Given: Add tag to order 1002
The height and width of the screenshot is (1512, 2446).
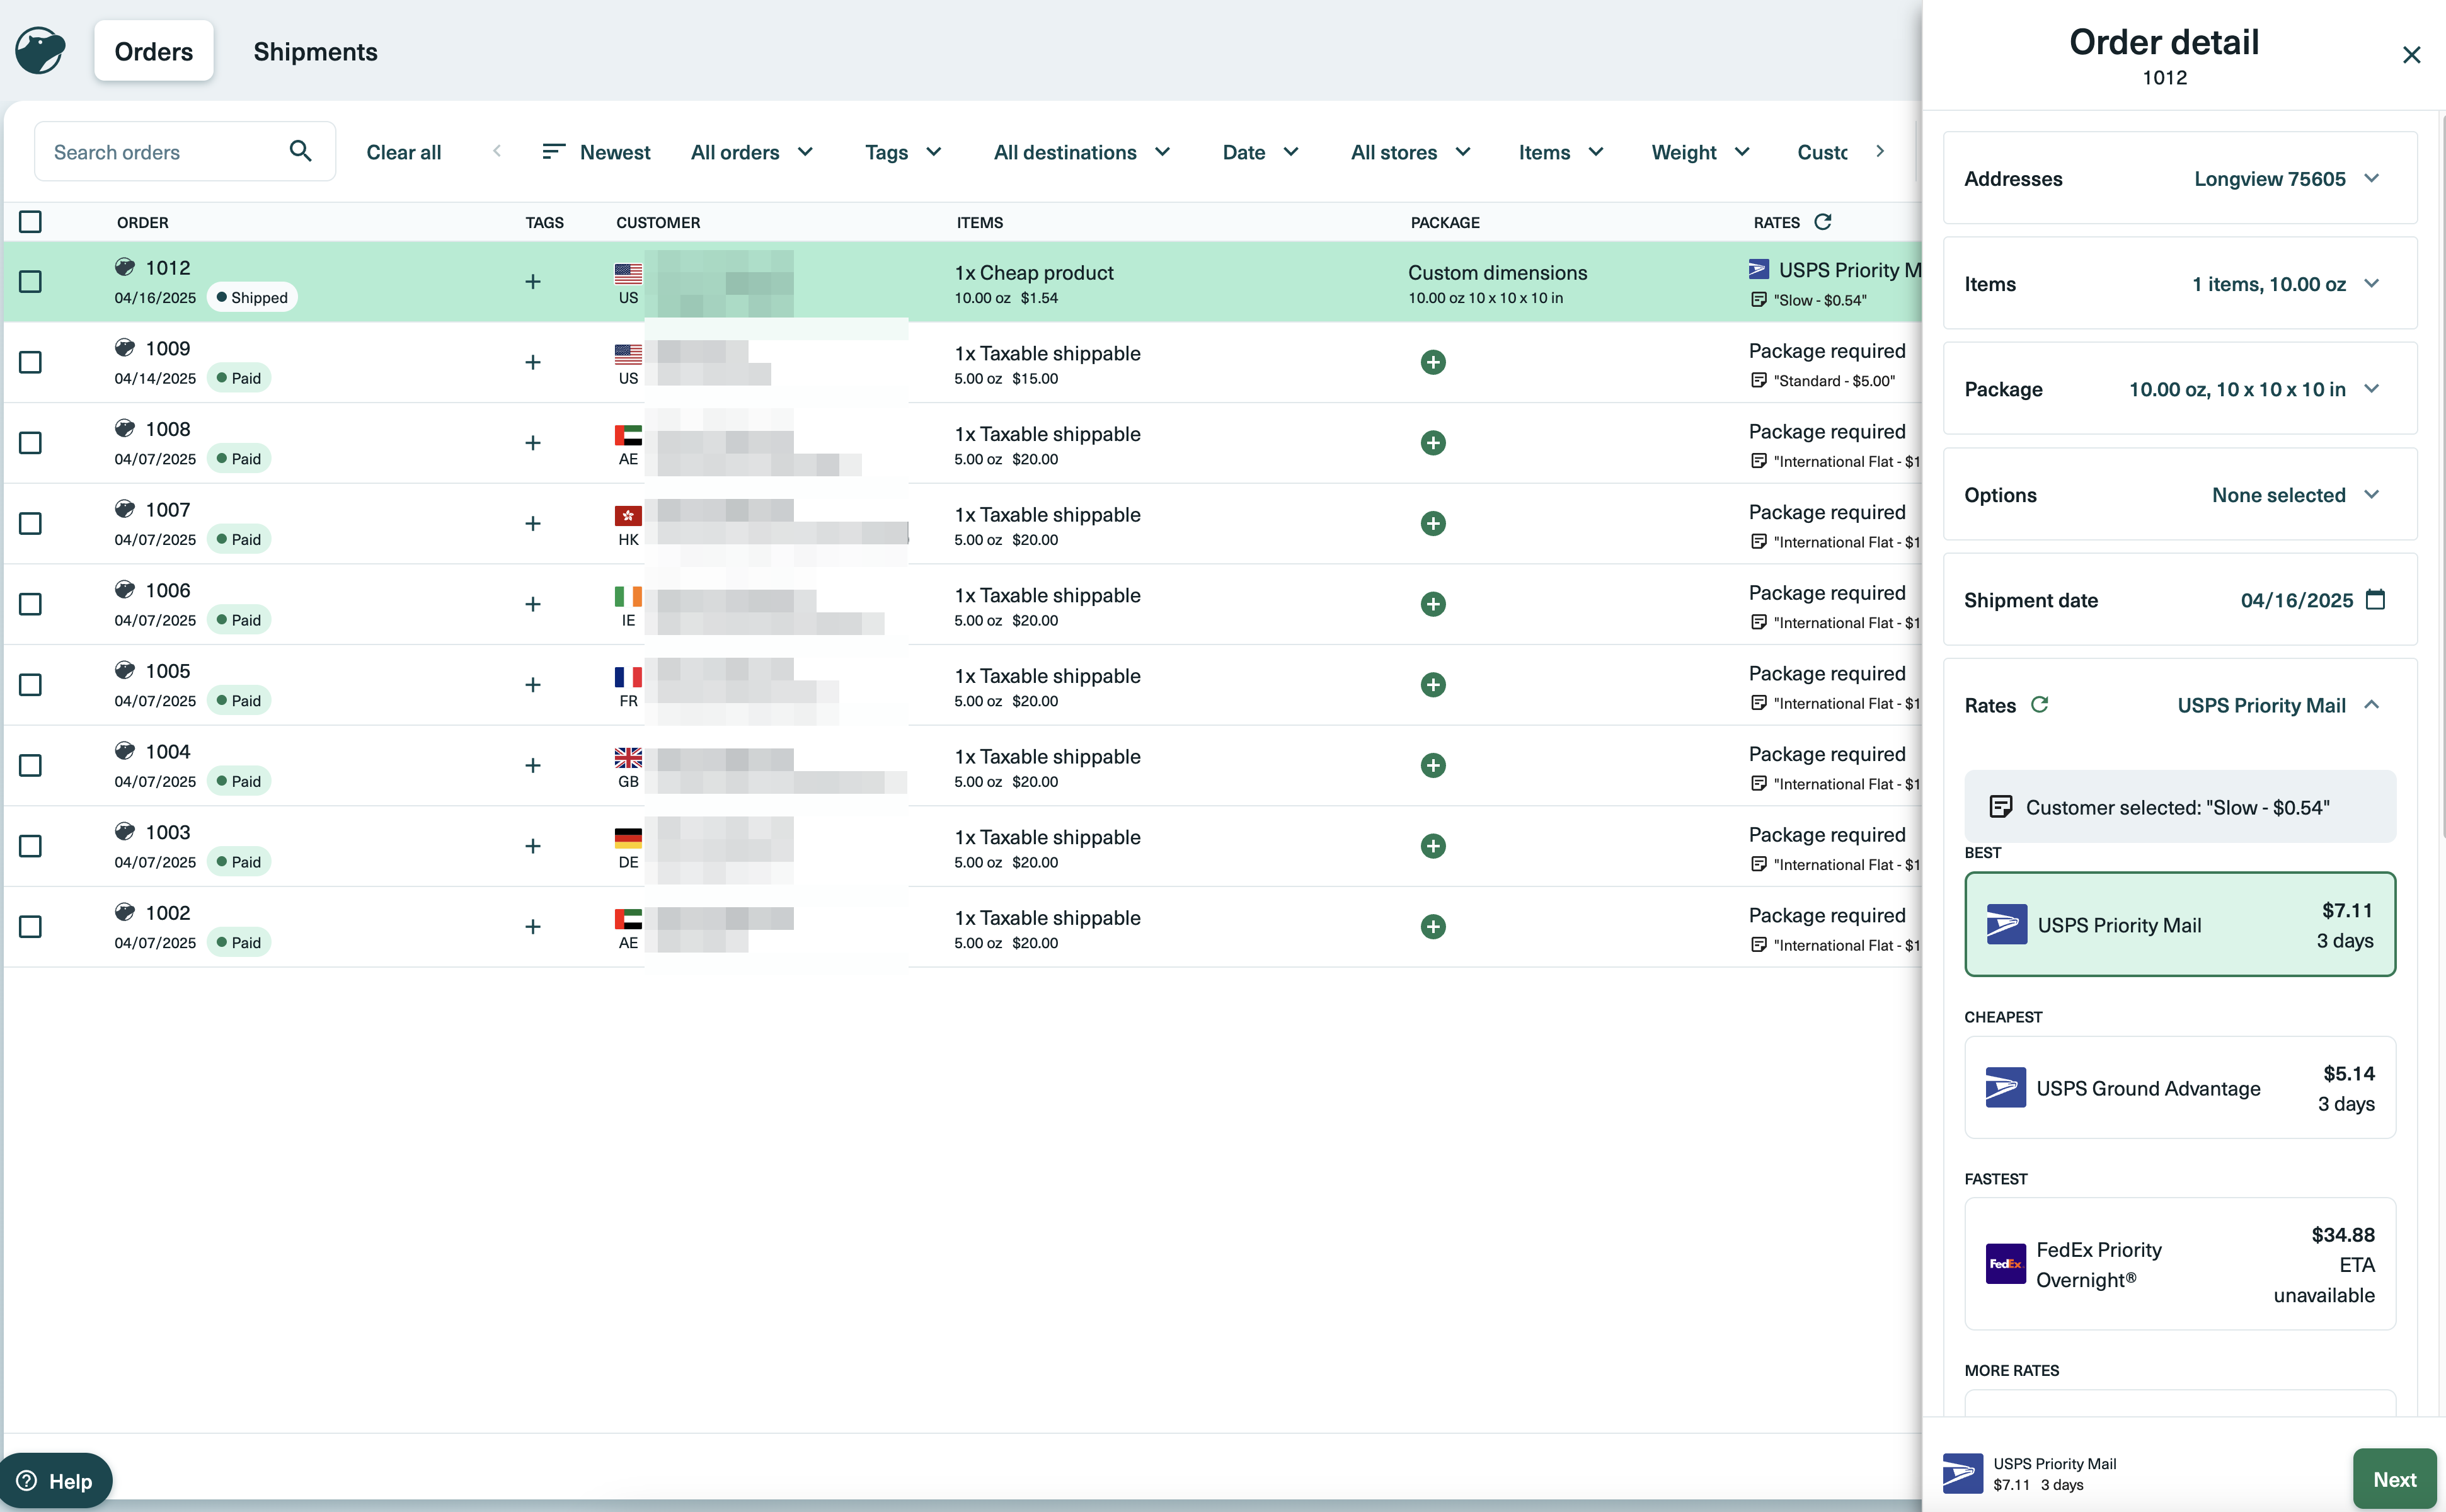Looking at the screenshot, I should point(533,927).
